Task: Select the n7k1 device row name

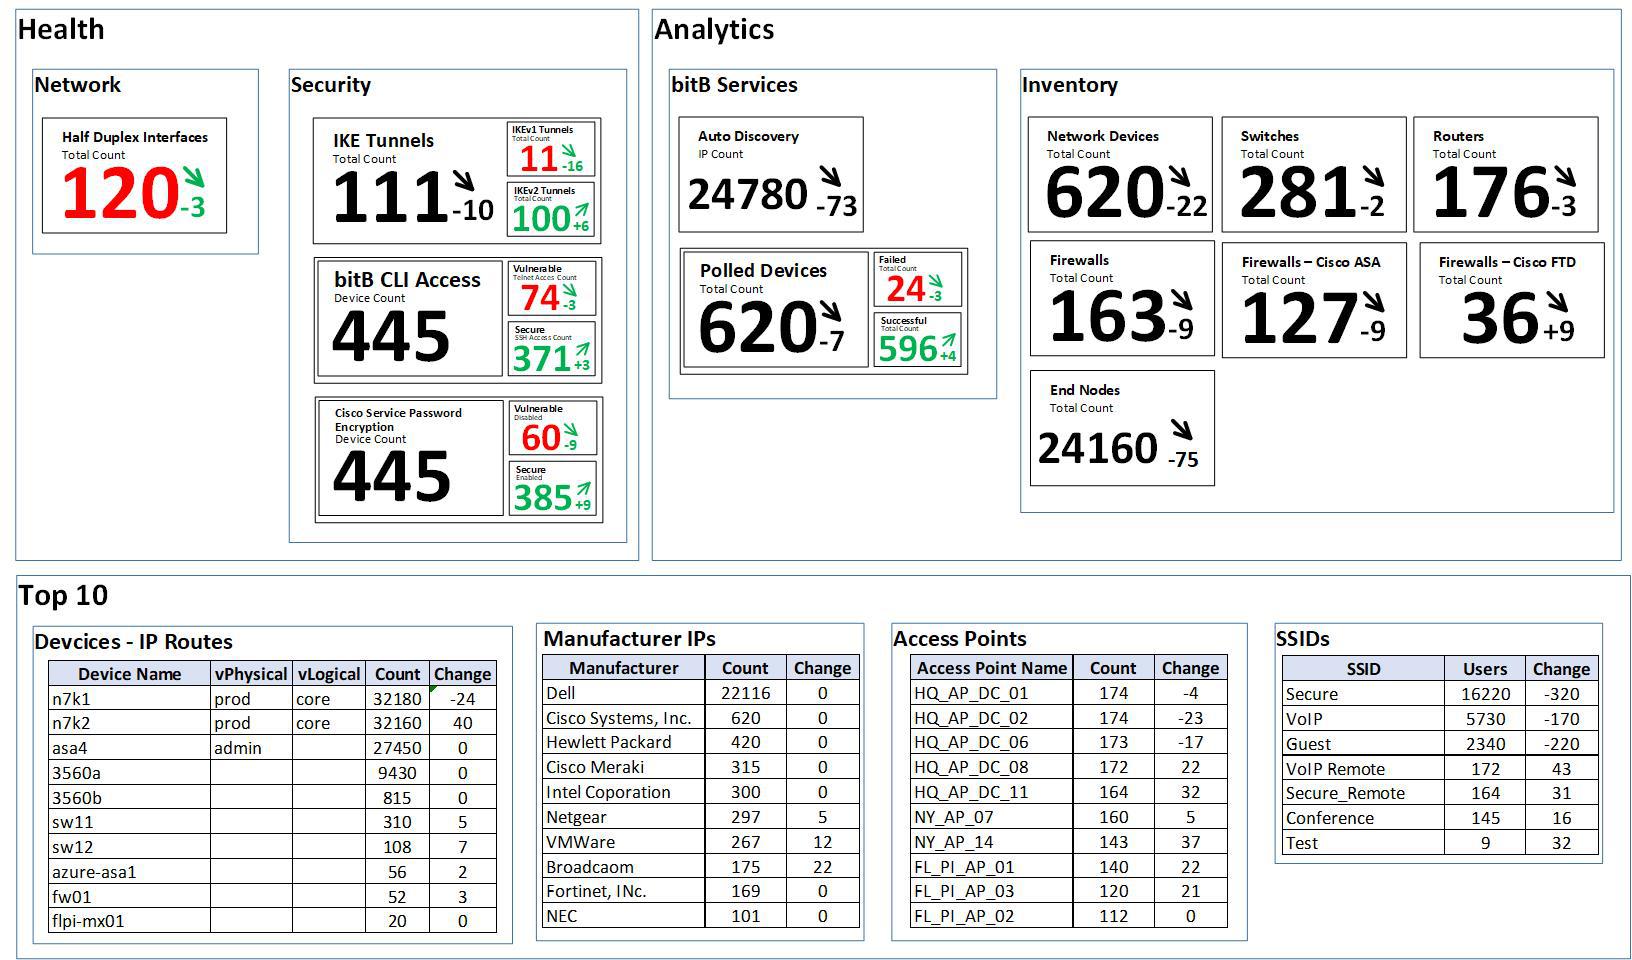Action: pos(71,699)
